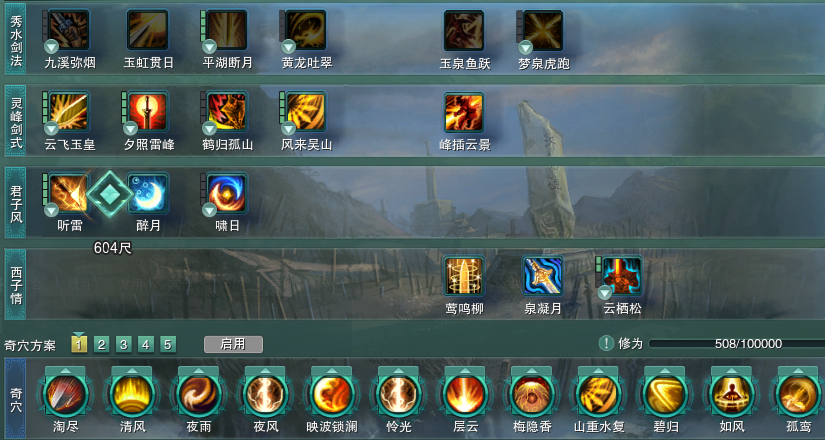Select talent scheme 1 tab
This screenshot has height=440, width=825.
pyautogui.click(x=79, y=345)
